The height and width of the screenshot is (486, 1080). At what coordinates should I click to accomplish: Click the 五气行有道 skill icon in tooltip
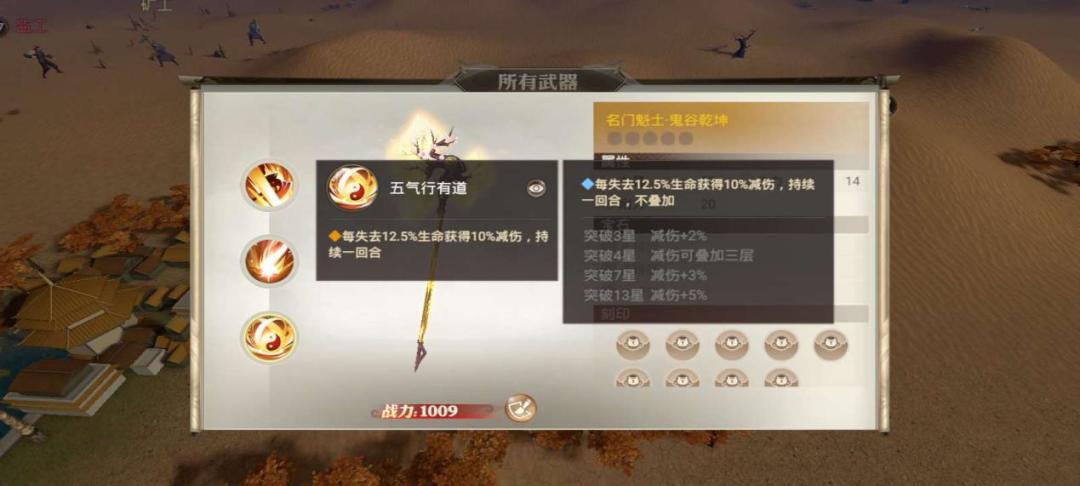(x=352, y=187)
